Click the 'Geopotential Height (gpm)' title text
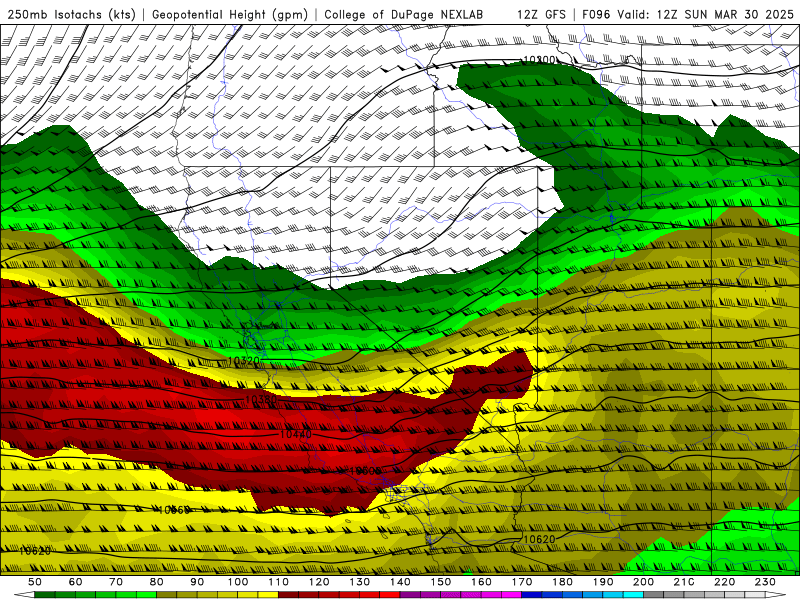Viewport: 800px width, 600px height. click(x=230, y=15)
